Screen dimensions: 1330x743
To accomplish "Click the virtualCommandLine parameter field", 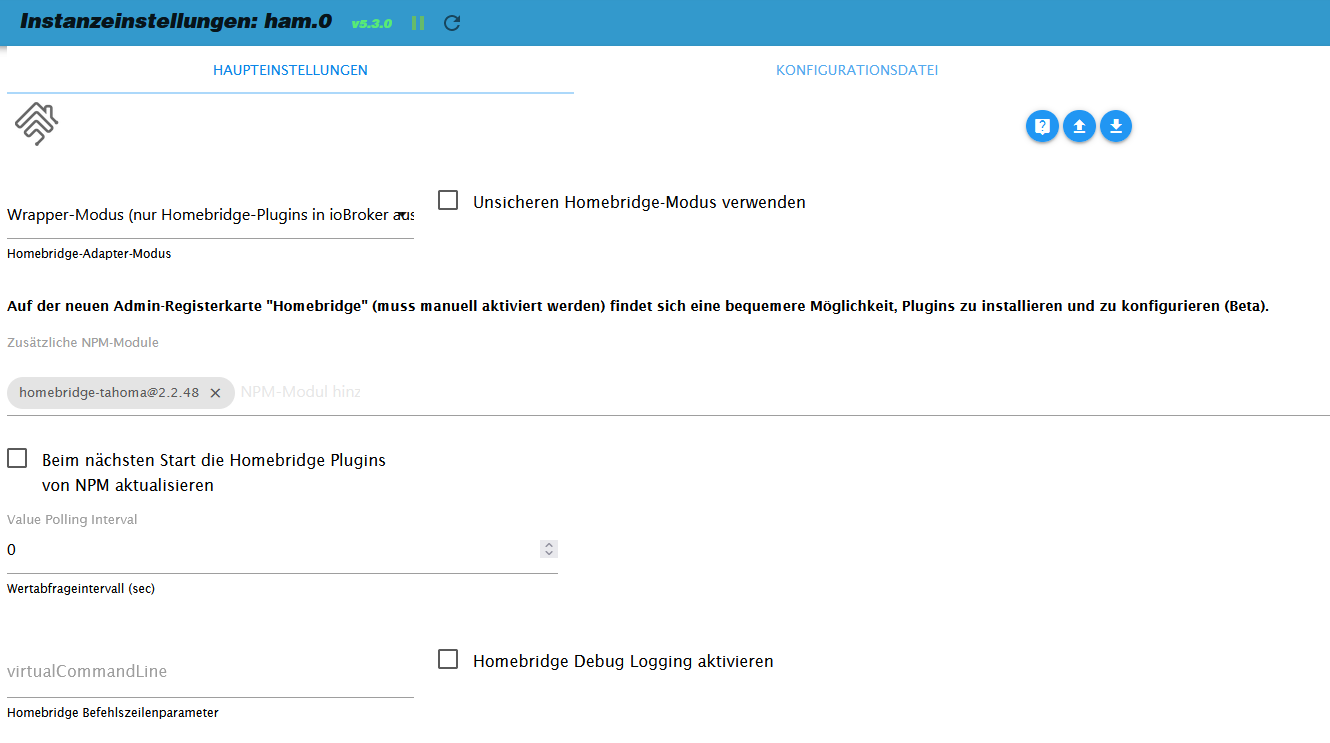I will (x=210, y=672).
